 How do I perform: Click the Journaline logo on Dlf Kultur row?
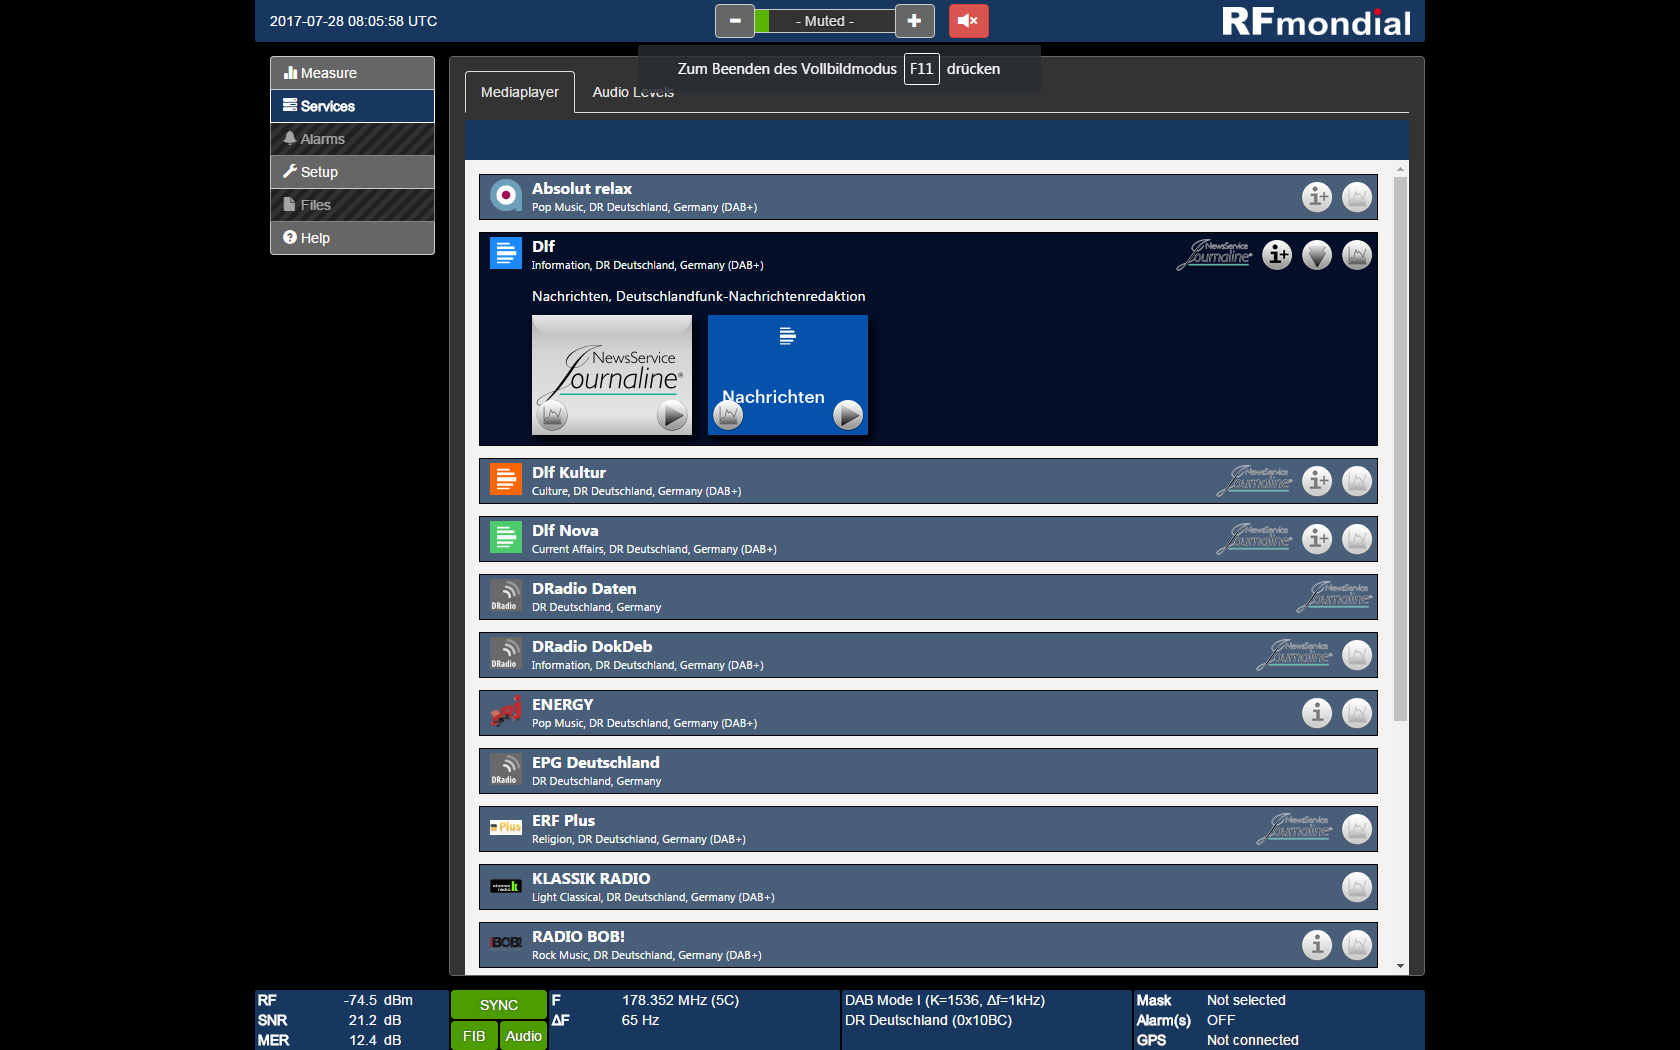pyautogui.click(x=1255, y=481)
